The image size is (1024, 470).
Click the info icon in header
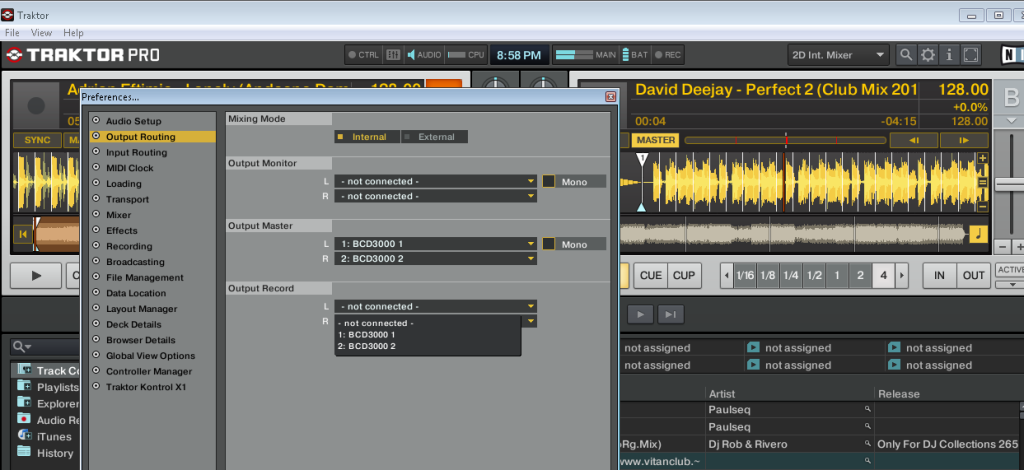click(948, 55)
